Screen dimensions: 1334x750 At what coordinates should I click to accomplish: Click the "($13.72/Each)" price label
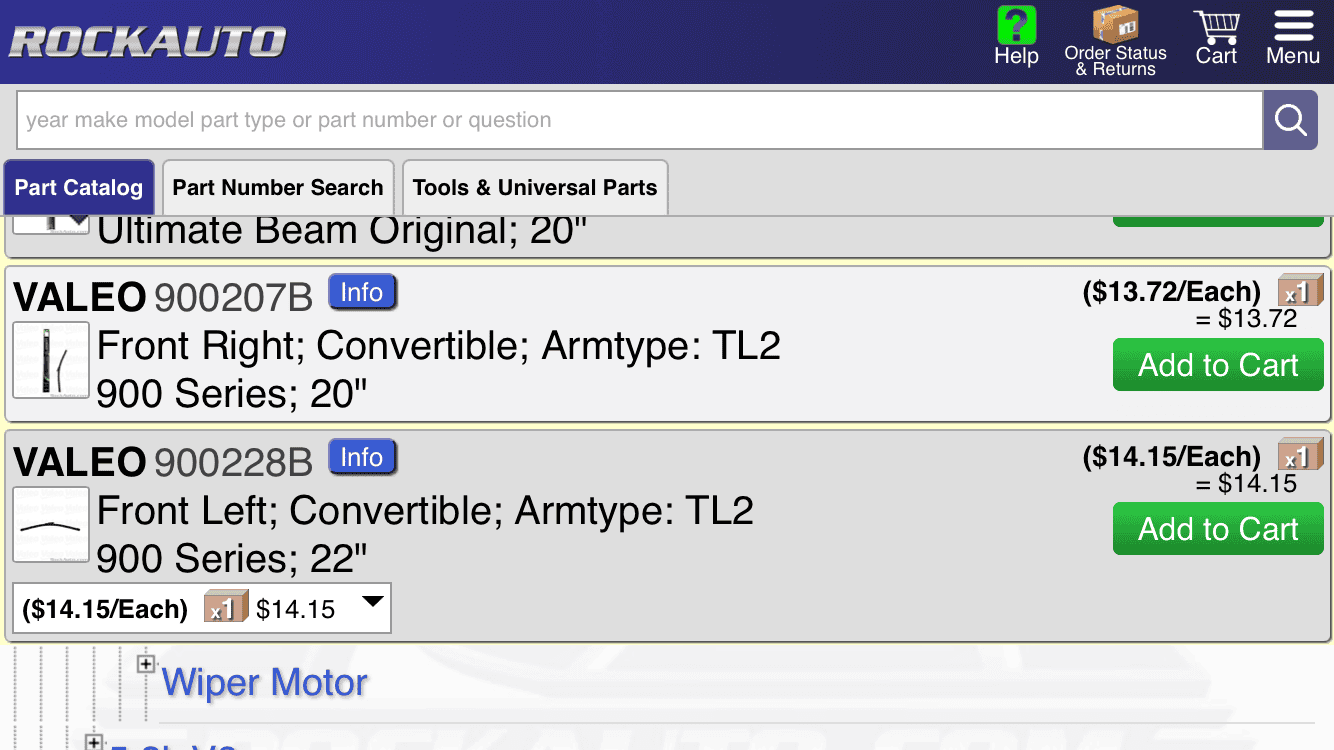click(x=1172, y=292)
